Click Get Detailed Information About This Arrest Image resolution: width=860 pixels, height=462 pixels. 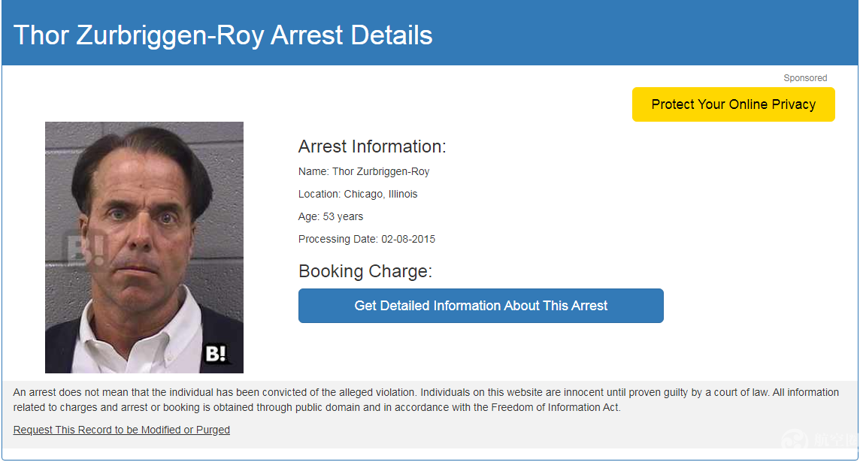pos(481,306)
